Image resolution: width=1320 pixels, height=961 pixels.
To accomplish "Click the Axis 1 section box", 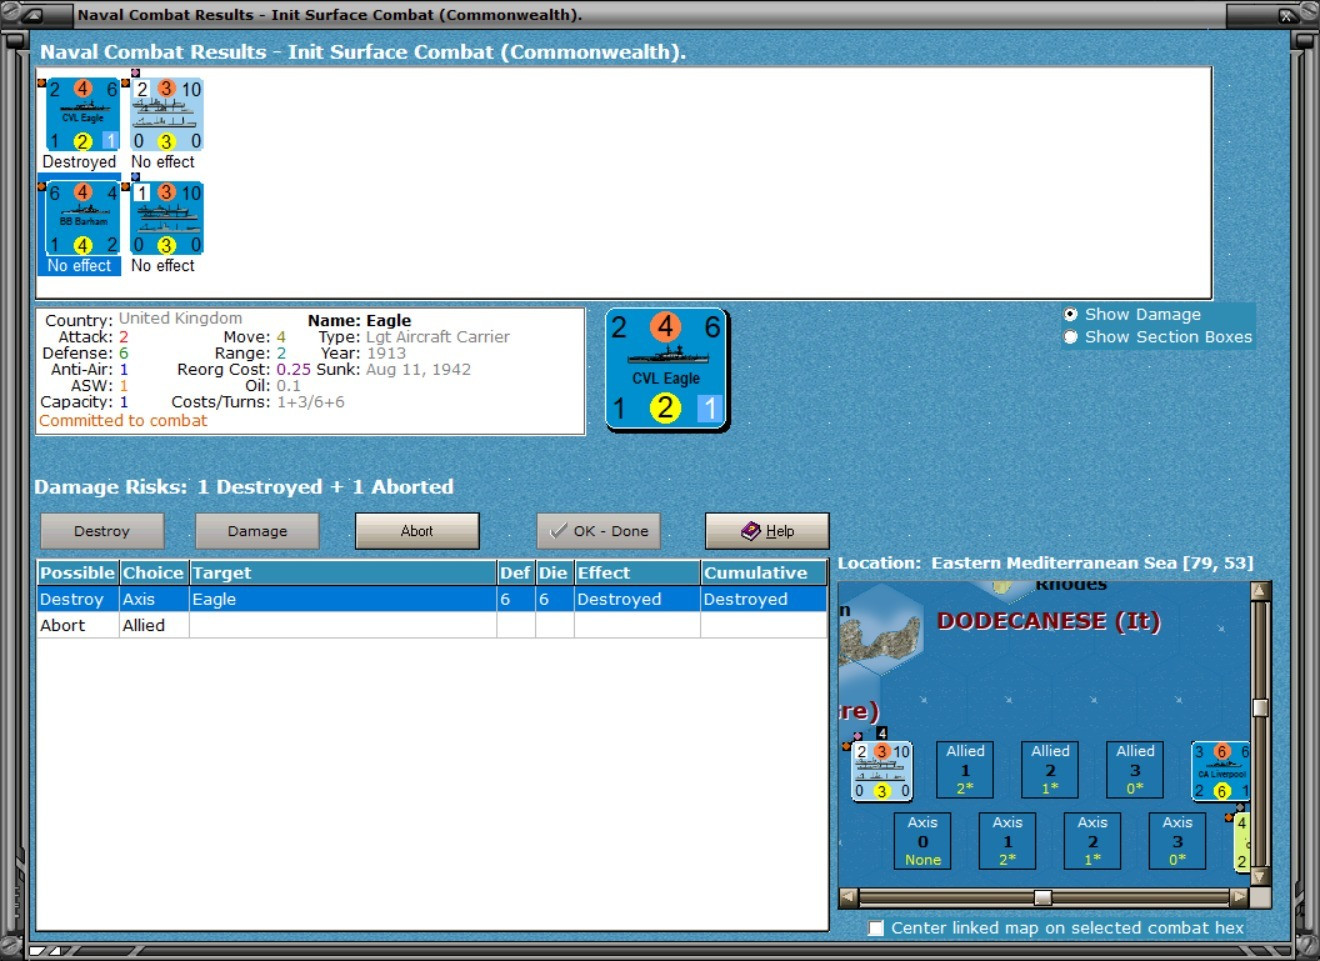I will (1007, 841).
